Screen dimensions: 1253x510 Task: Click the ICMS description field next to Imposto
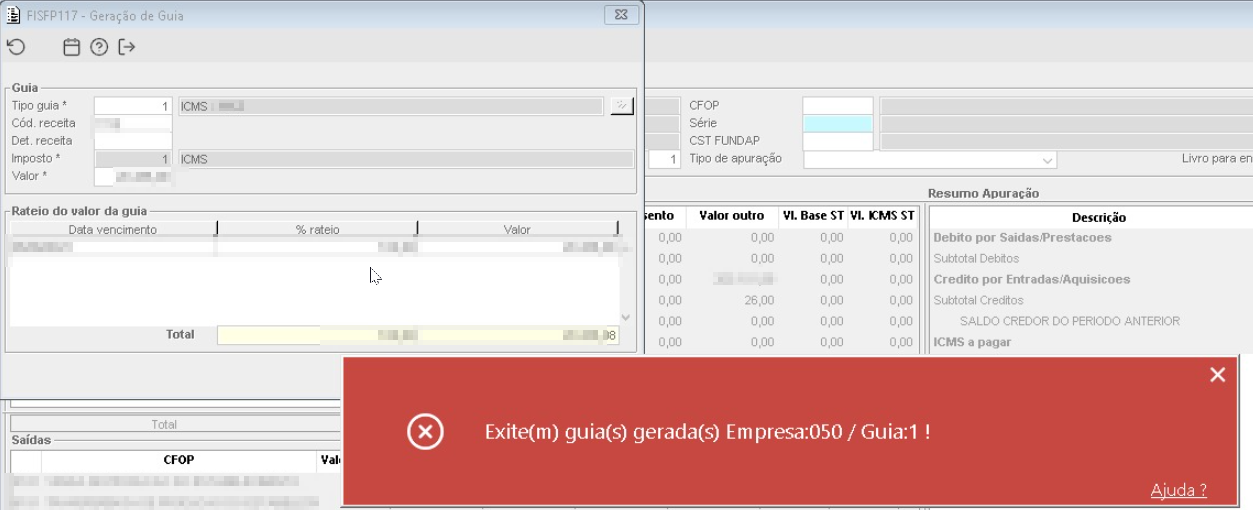click(x=405, y=159)
